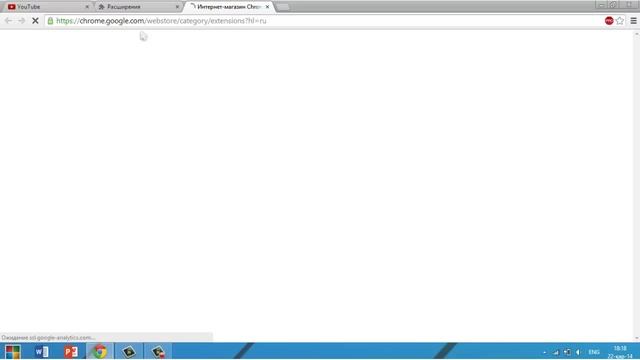Open Word from the taskbar
640x360 pixels.
[42, 351]
